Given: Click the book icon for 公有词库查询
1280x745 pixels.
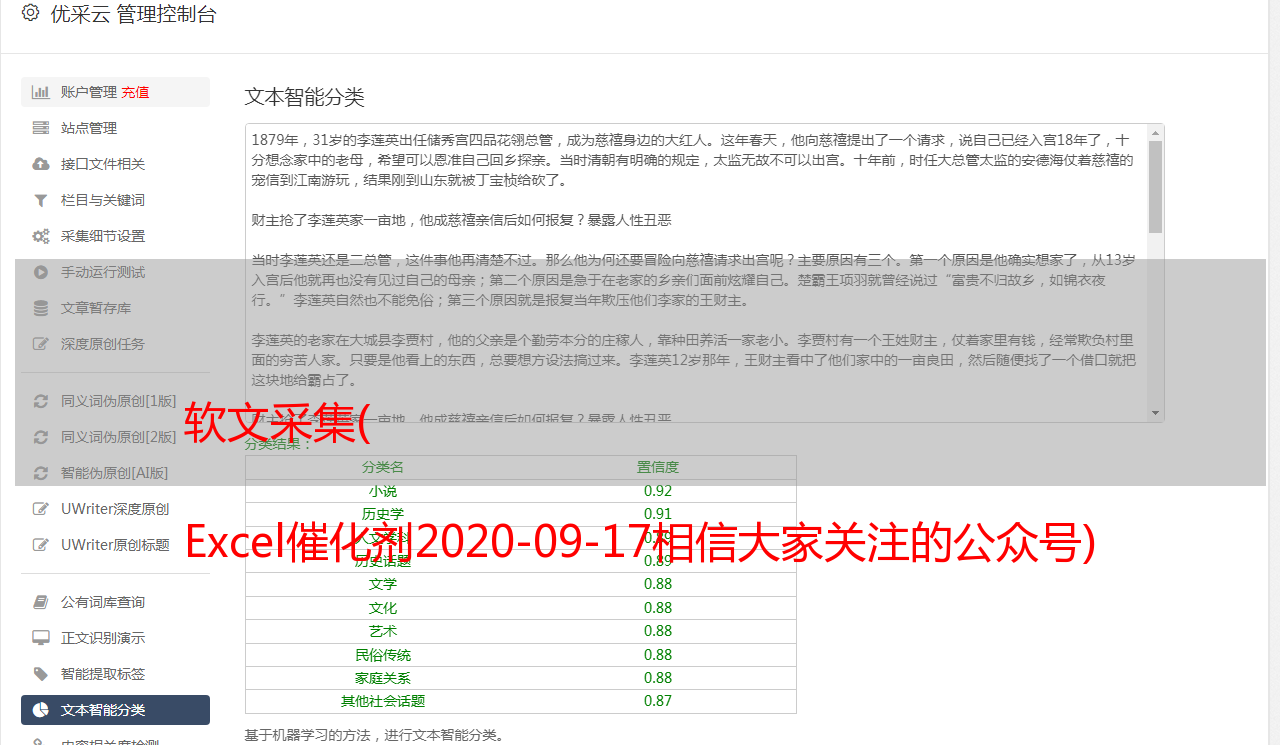Looking at the screenshot, I should [x=41, y=602].
